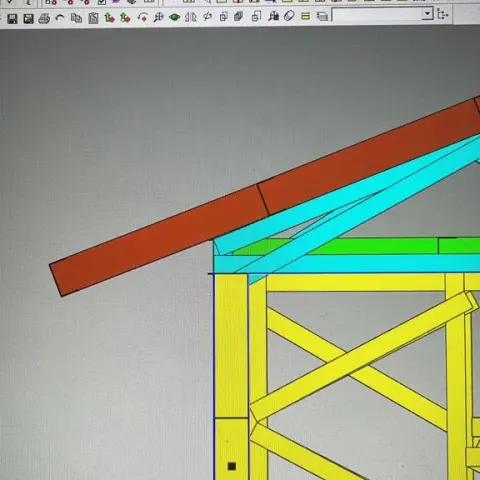Image resolution: width=480 pixels, height=480 pixels.
Task: Click the yellow stacked bars icon
Action: (x=305, y=16)
